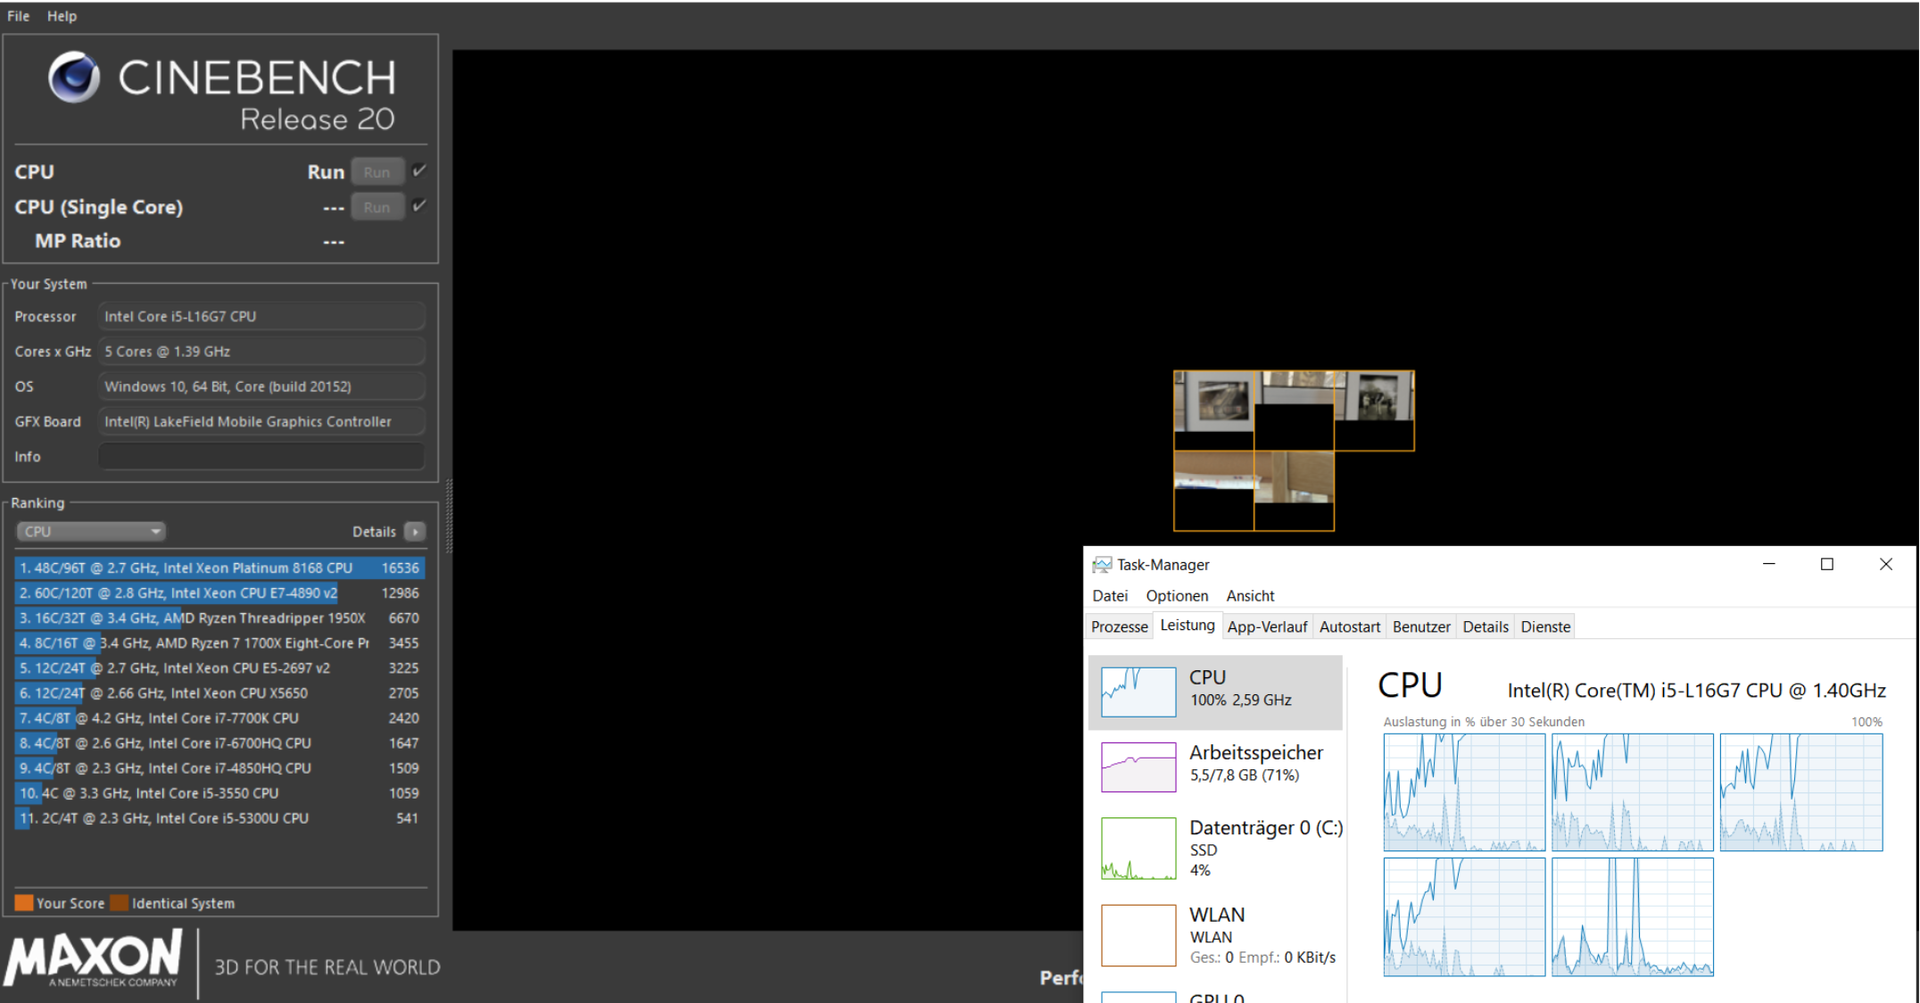1920x1003 pixels.
Task: Select Core i7-6700HQ ranking row
Action: pyautogui.click(x=220, y=743)
